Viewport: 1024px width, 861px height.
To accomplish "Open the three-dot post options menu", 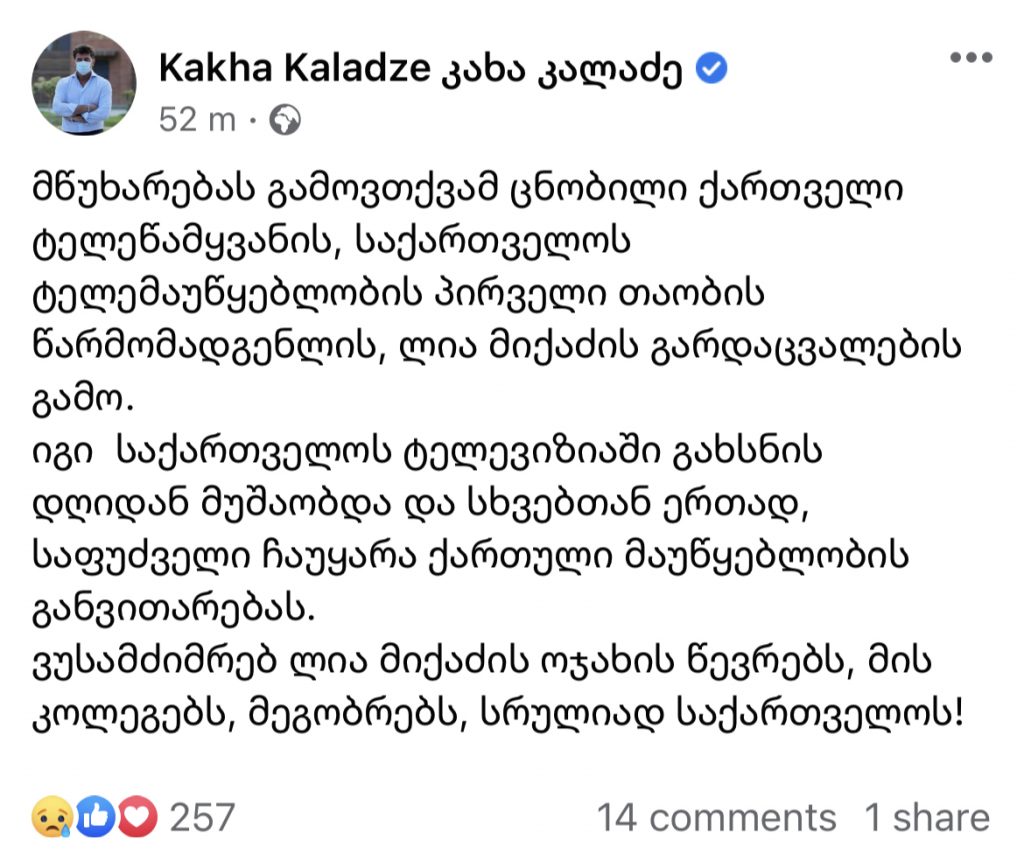I will 969,58.
